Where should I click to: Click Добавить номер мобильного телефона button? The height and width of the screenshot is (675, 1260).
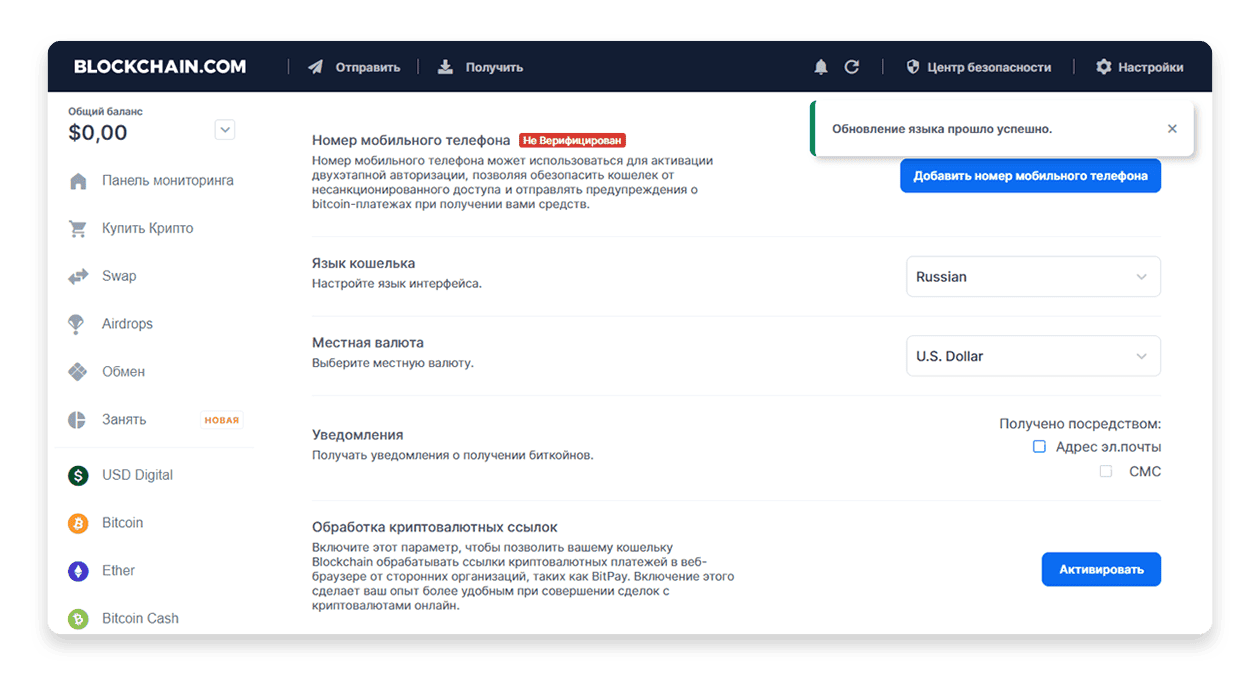click(x=1030, y=176)
